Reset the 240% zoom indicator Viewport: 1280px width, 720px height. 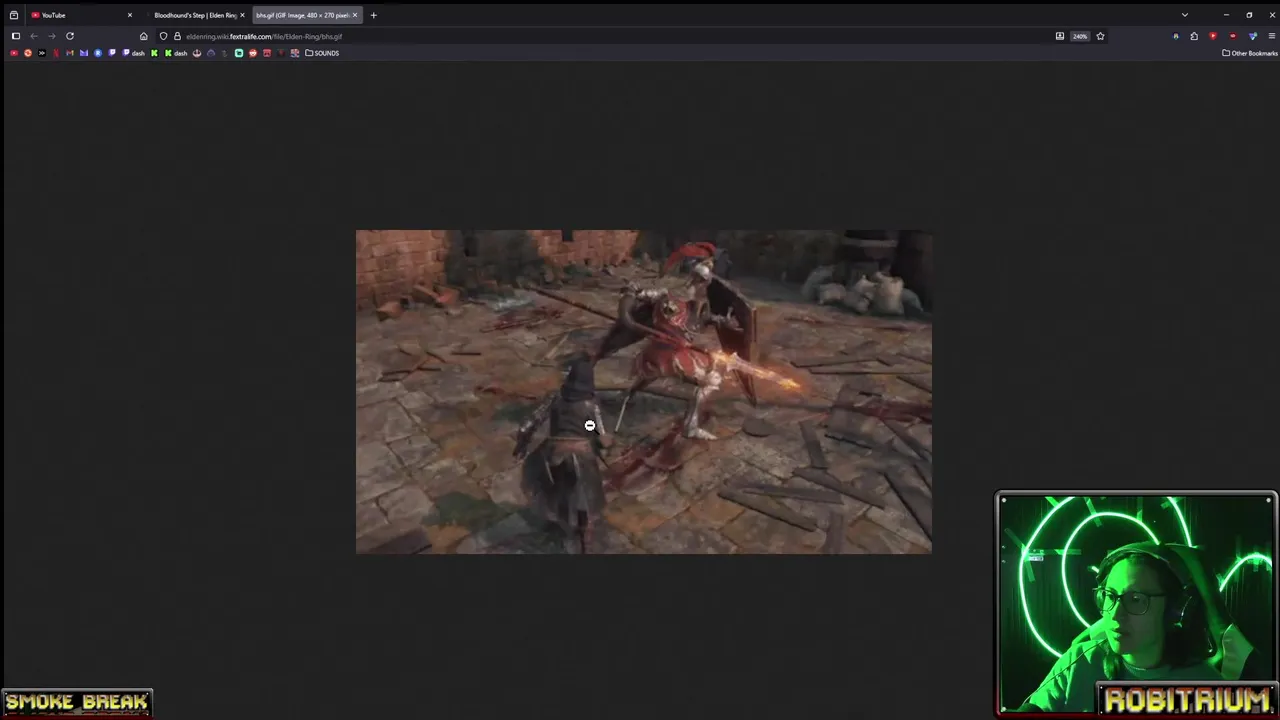[1080, 36]
